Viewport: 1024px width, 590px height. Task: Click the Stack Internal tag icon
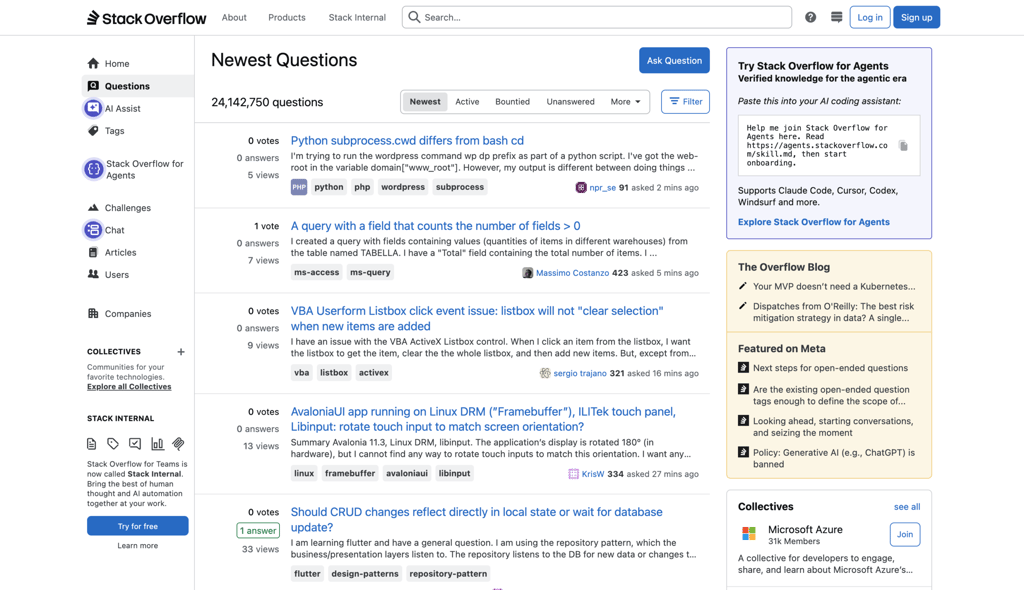113,444
